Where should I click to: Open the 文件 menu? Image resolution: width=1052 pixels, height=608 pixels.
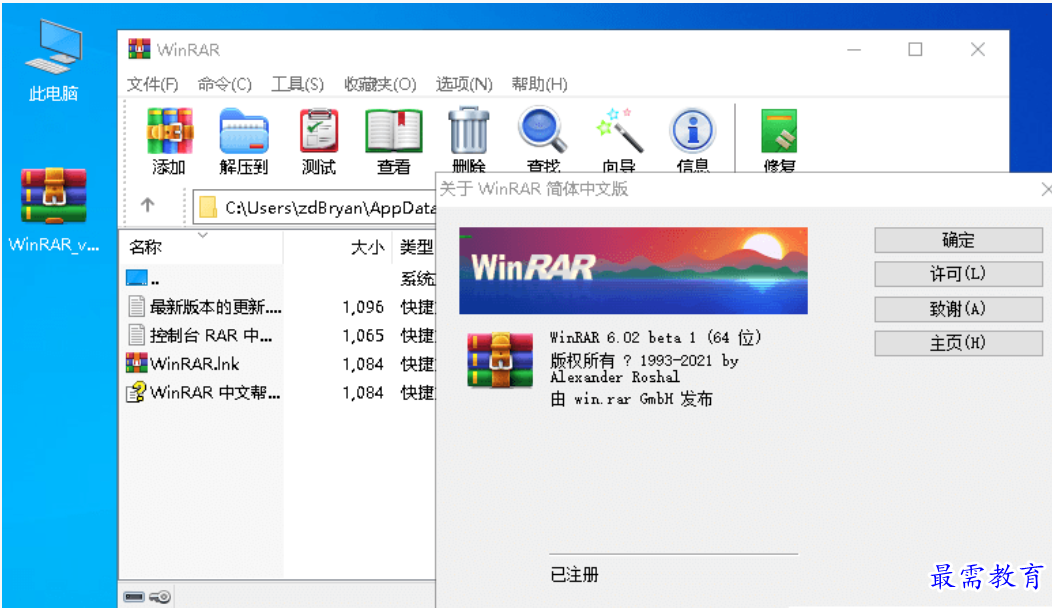point(151,84)
